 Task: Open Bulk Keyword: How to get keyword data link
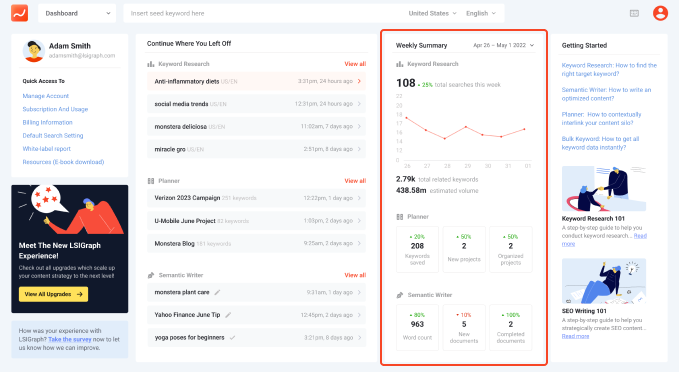600,143
